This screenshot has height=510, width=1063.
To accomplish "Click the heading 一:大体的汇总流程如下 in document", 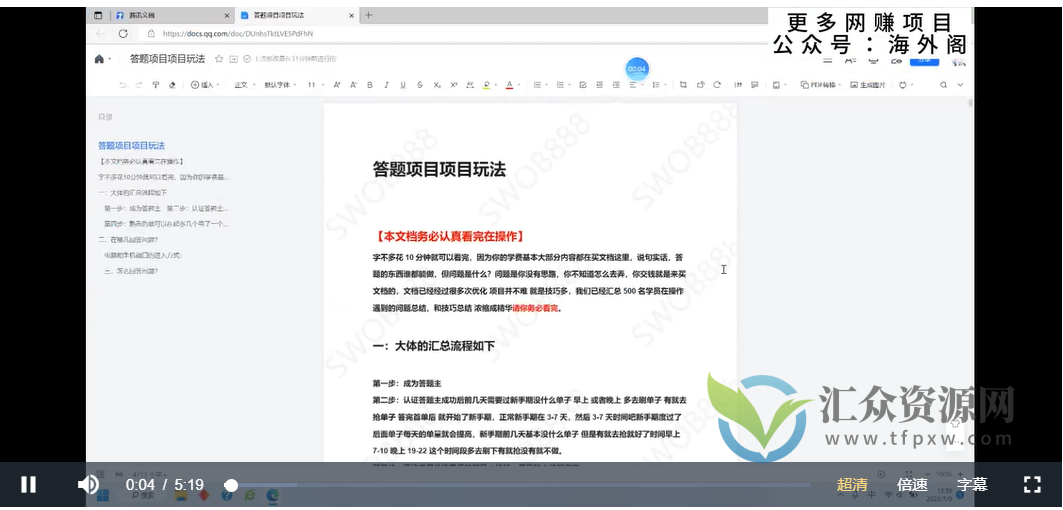I will [434, 345].
